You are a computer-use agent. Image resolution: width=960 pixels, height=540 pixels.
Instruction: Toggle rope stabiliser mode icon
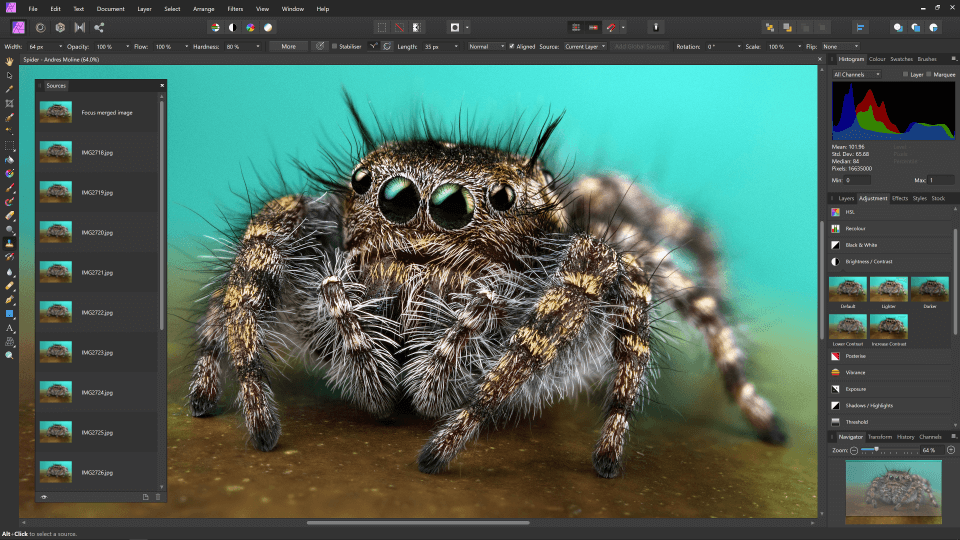click(x=373, y=47)
